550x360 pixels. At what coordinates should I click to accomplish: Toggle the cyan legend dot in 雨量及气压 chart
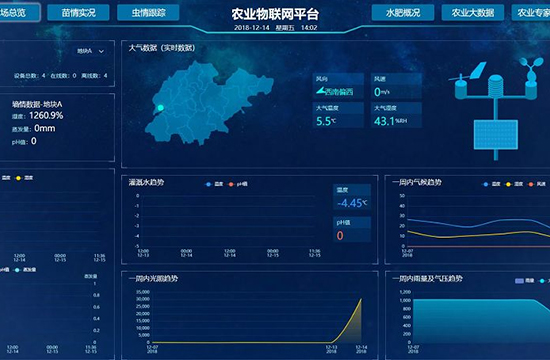click(542, 281)
